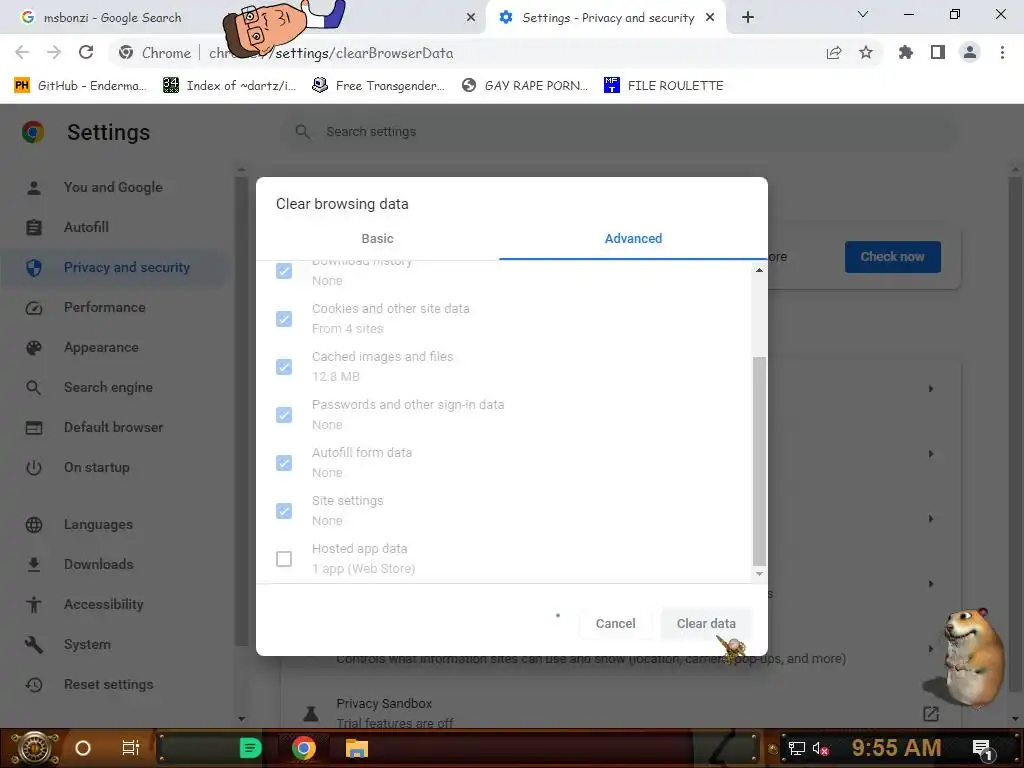Click the Accessibility figure icon
Viewport: 1024px width, 768px height.
point(34,605)
